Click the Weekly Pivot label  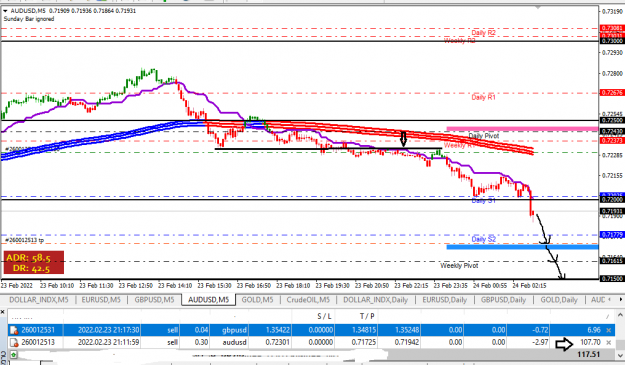[x=459, y=265]
